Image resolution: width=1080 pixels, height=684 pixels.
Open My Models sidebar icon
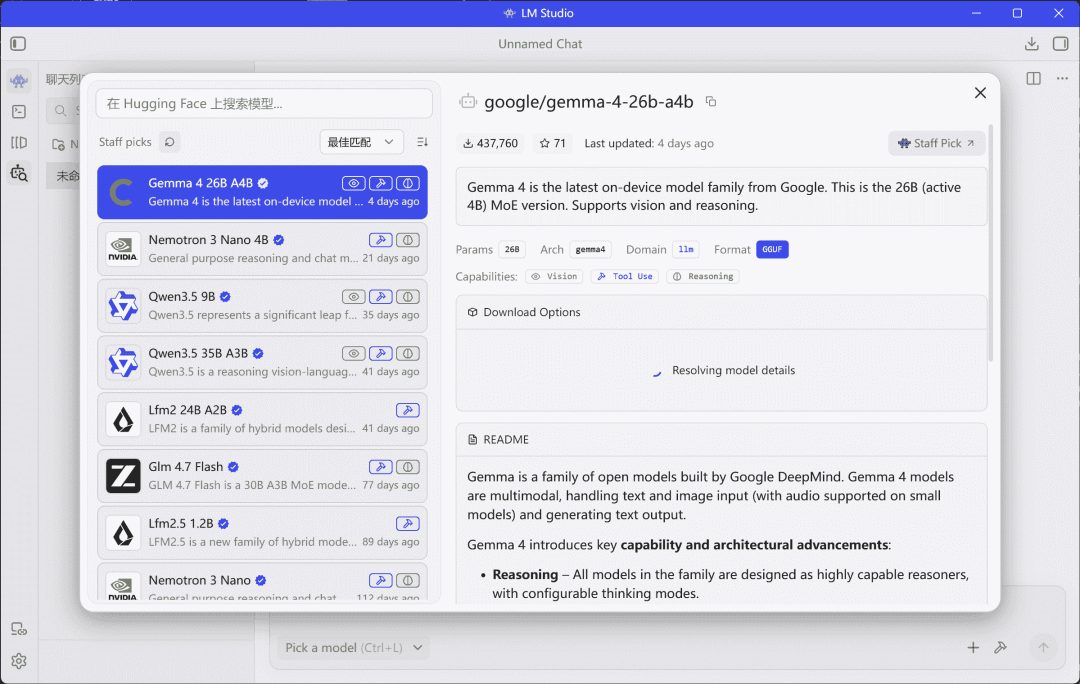(x=19, y=143)
